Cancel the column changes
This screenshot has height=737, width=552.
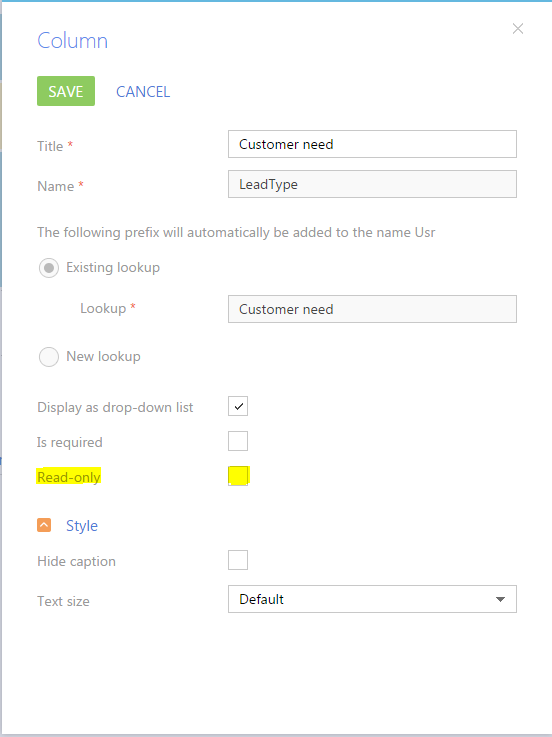click(x=143, y=92)
